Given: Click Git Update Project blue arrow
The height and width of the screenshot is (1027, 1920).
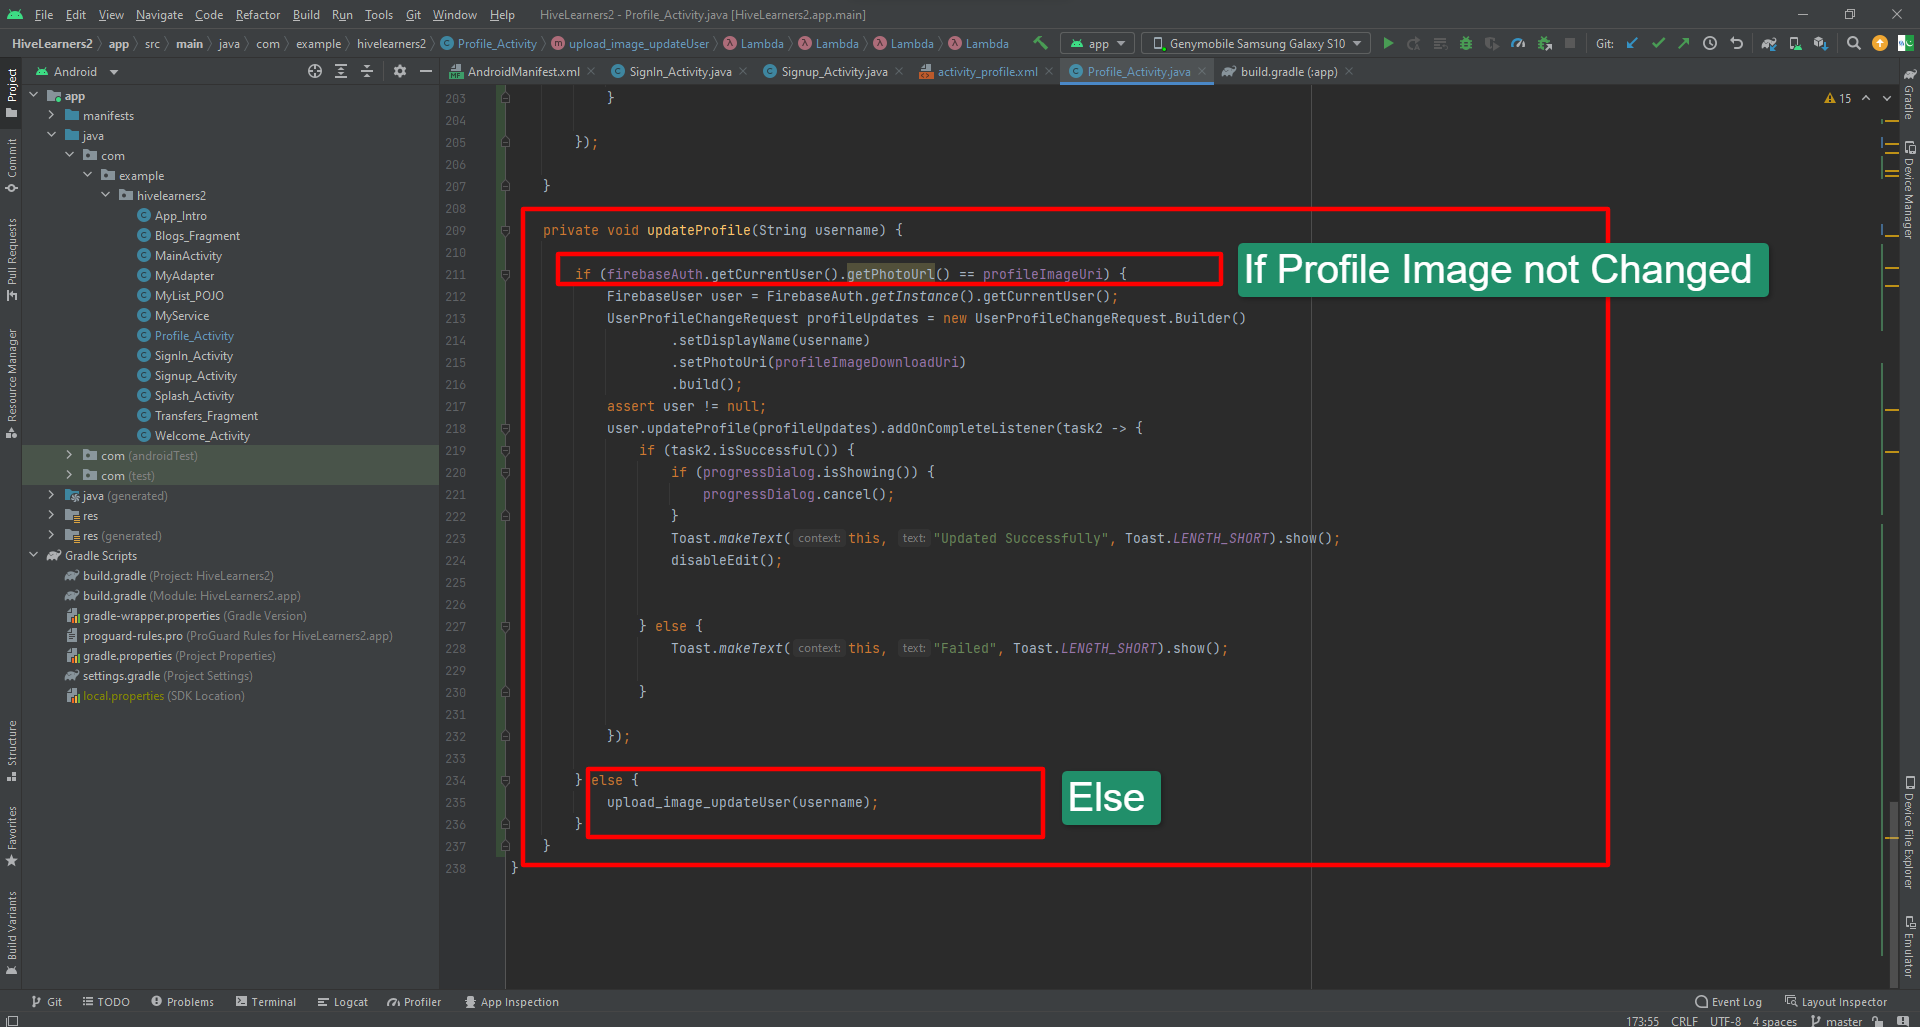Looking at the screenshot, I should click(1632, 43).
